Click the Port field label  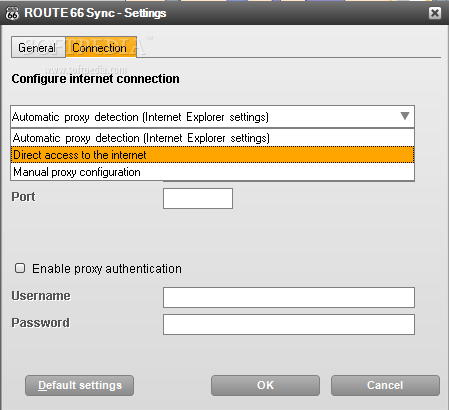point(23,197)
